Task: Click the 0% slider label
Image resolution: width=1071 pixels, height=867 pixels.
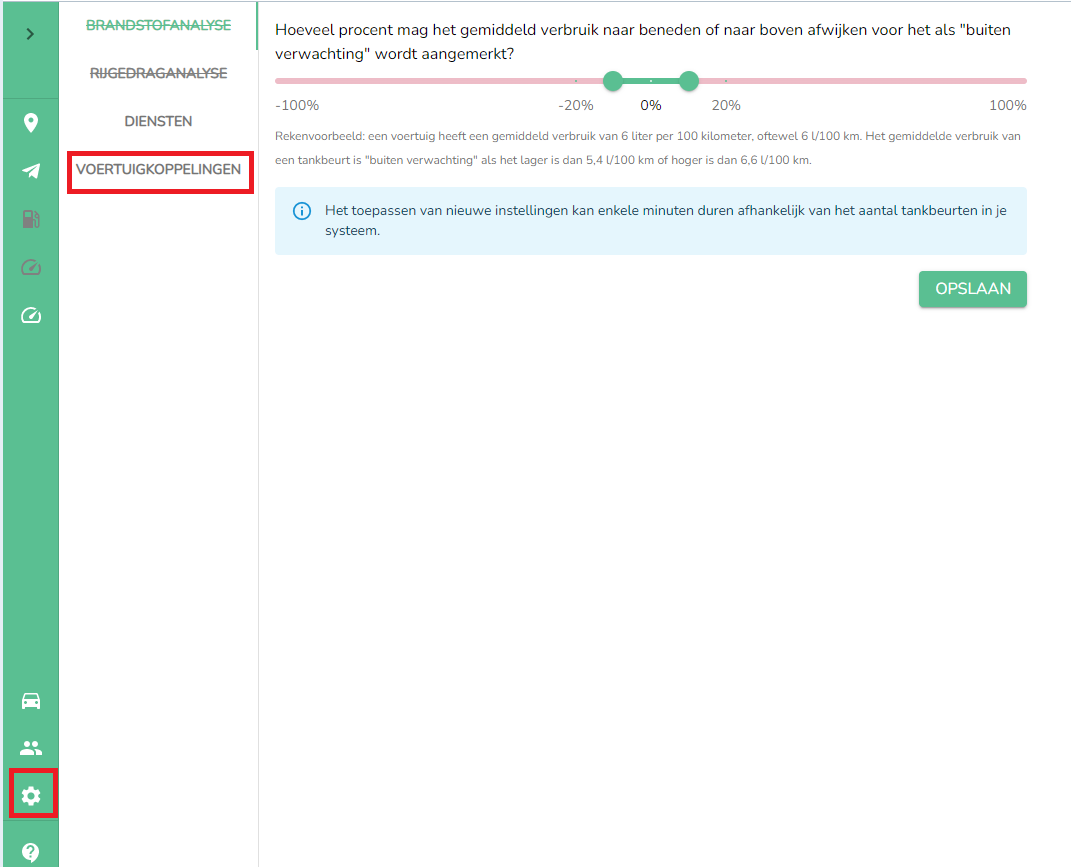Action: tap(651, 105)
